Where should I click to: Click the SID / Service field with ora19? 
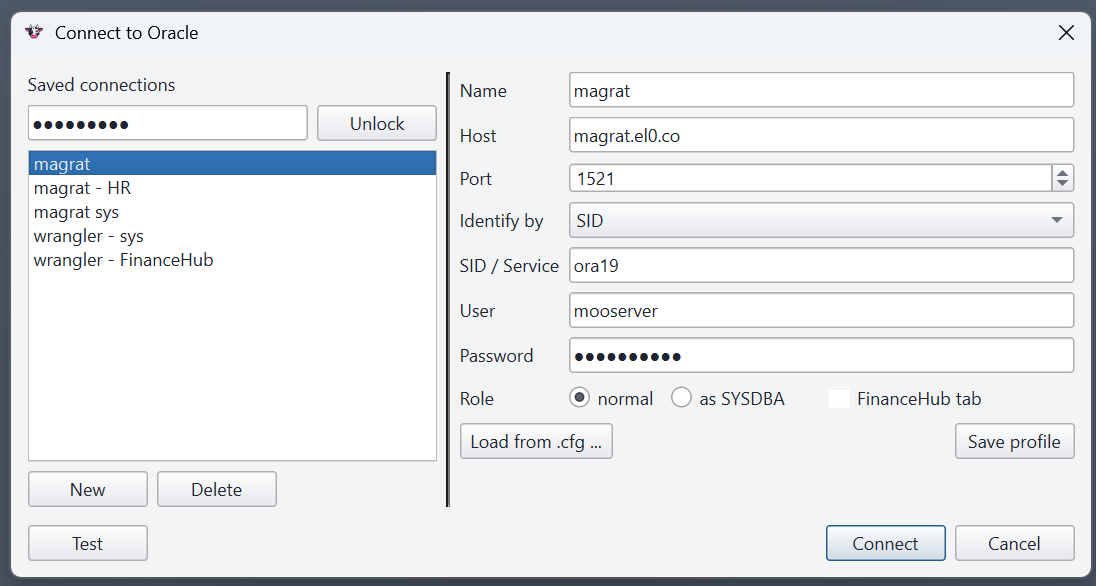tap(821, 265)
